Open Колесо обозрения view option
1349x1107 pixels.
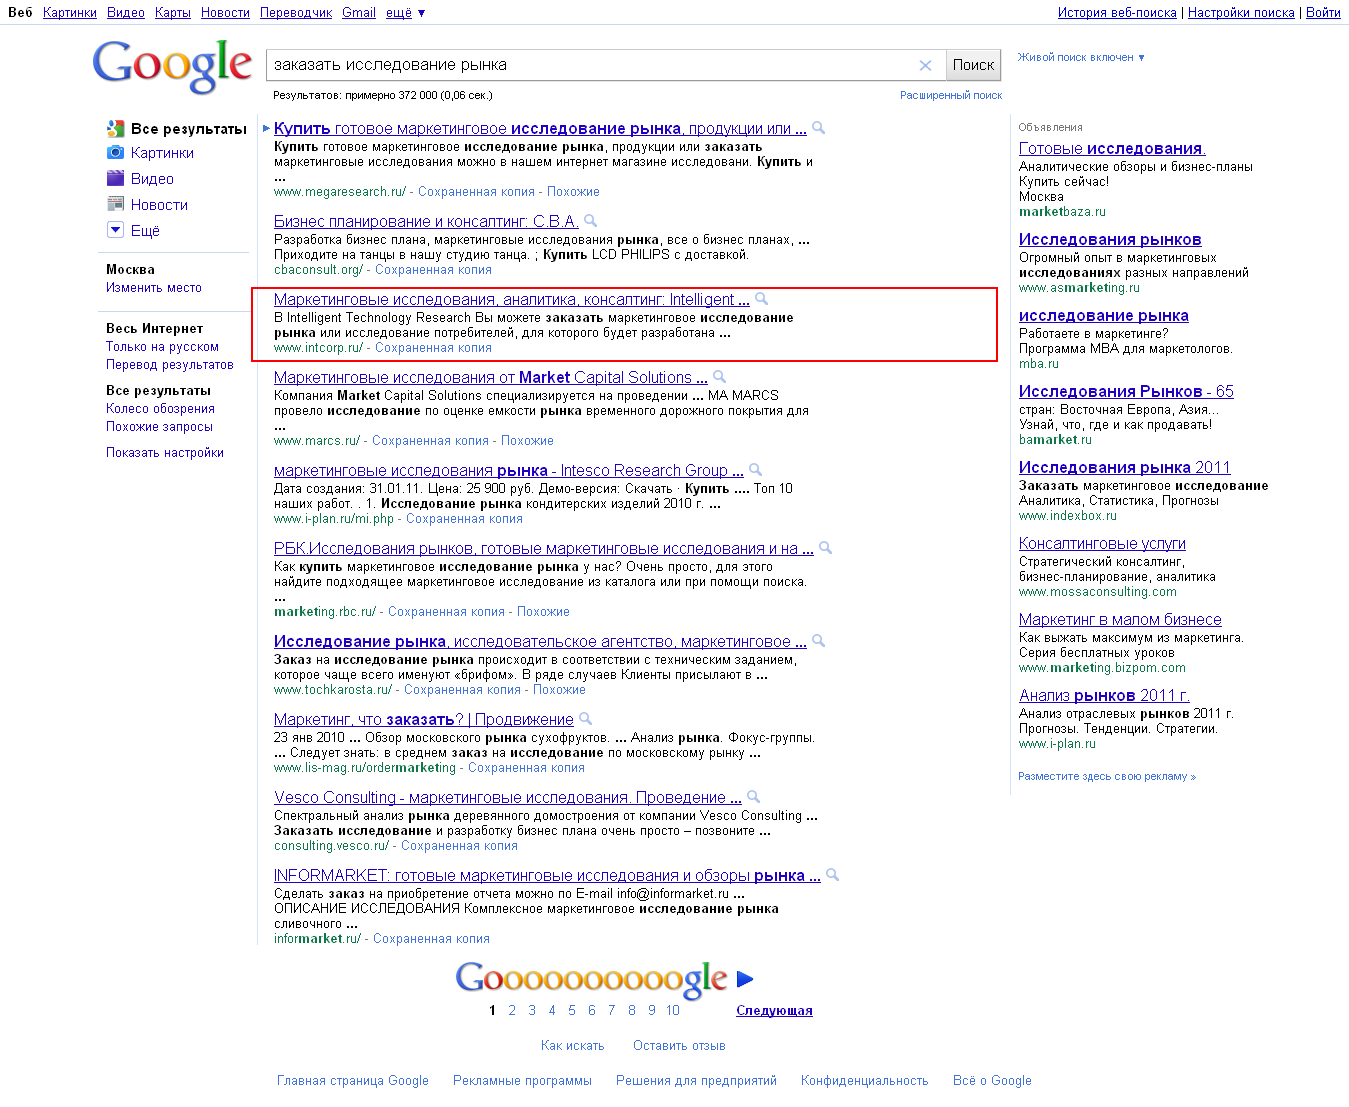pos(160,409)
